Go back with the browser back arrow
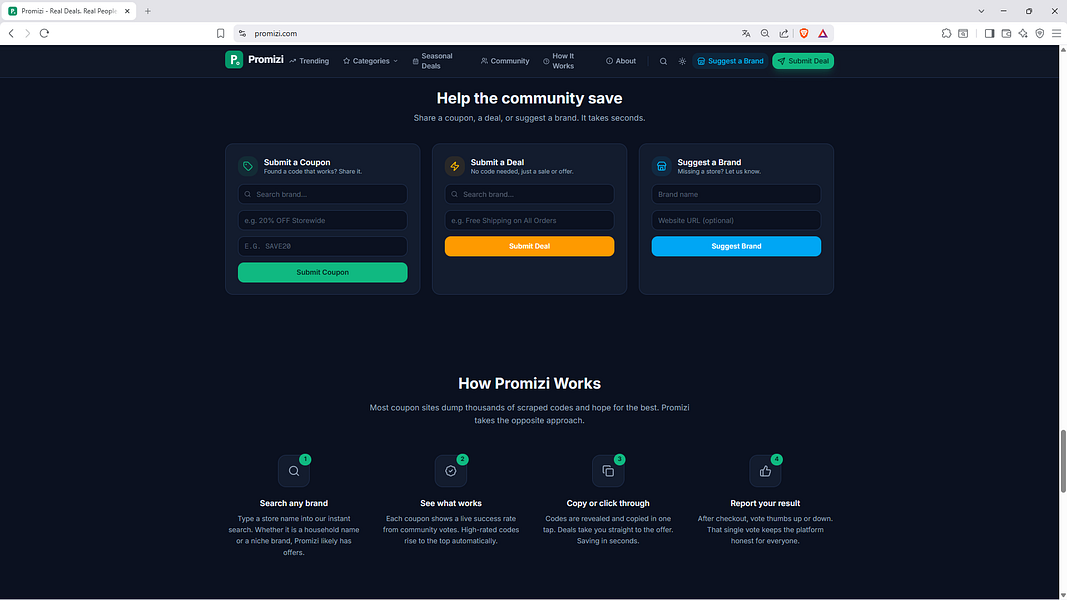This screenshot has height=600, width=1067. (11, 33)
